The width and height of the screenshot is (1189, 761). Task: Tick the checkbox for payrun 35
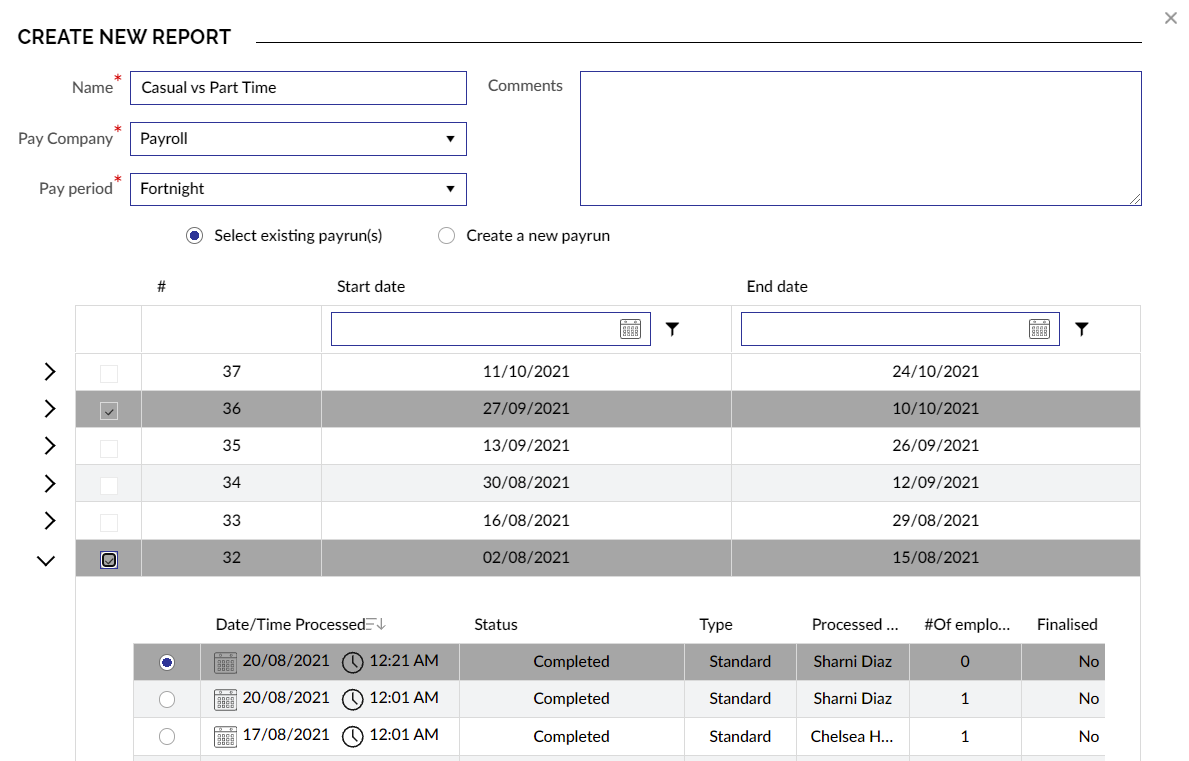click(109, 447)
